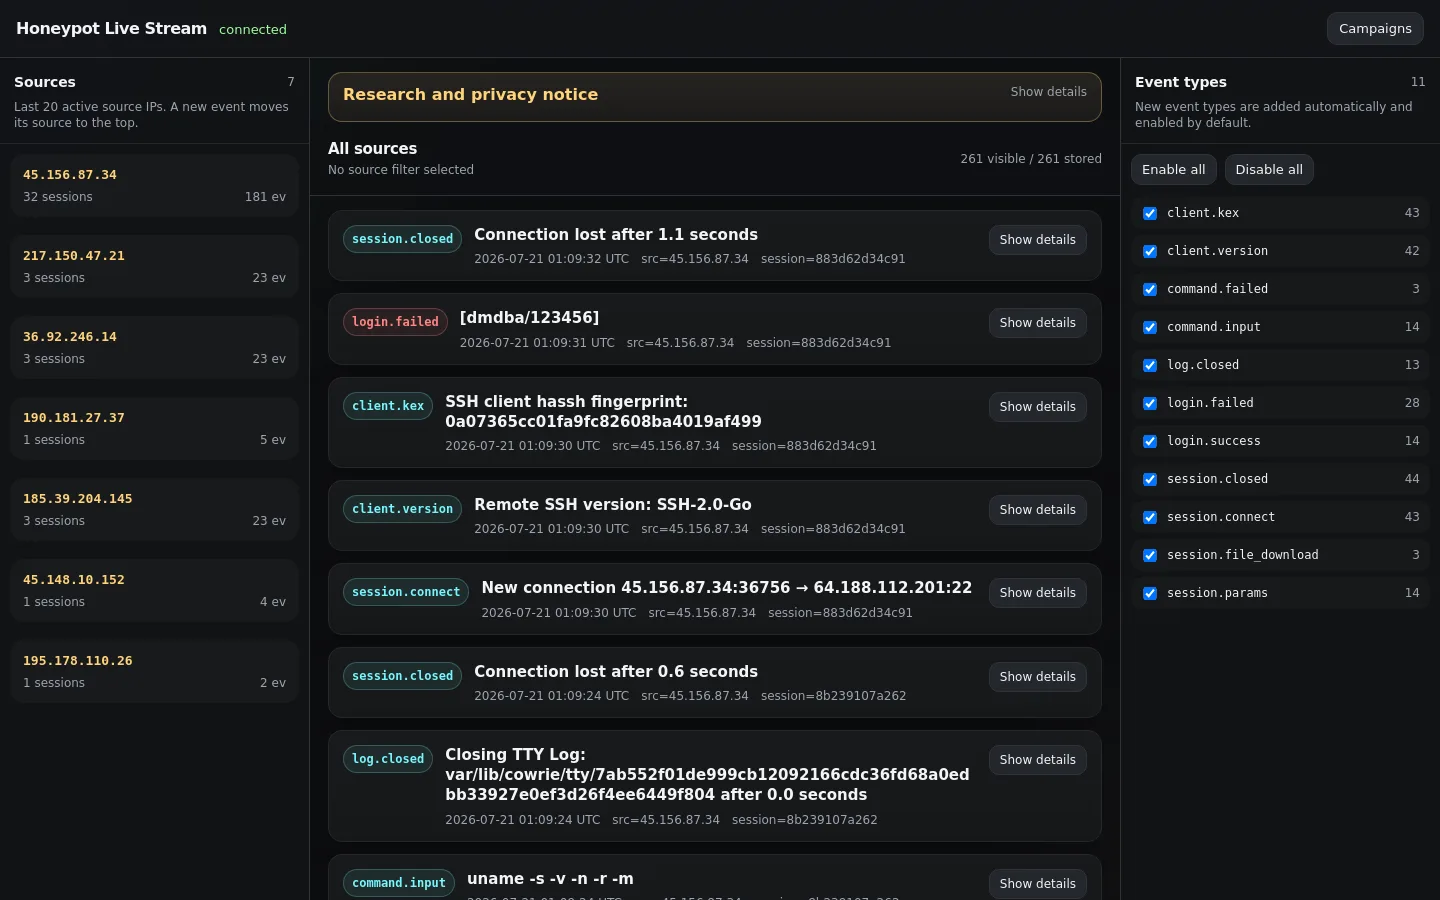The image size is (1440, 900).
Task: Click the Honeypot Live Stream title
Action: (x=111, y=28)
